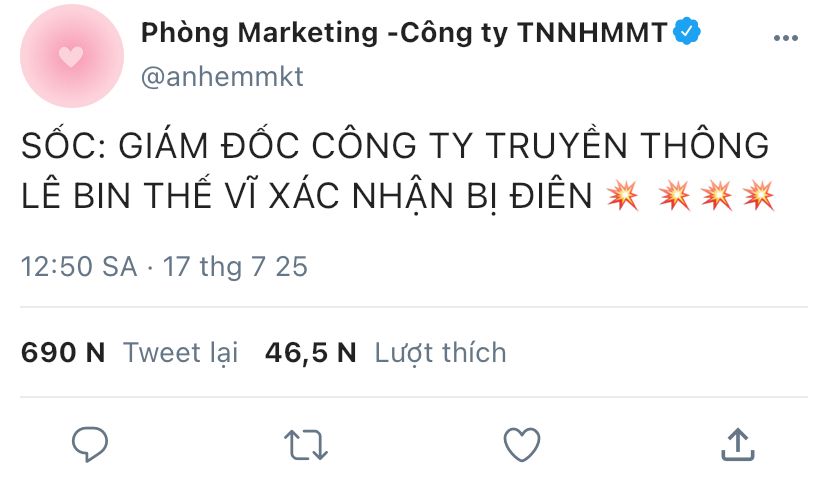Click tweet line LÊ BIN THẾ VĨ XÁC NHẬN
The width and height of the screenshot is (828, 488).
point(307,195)
